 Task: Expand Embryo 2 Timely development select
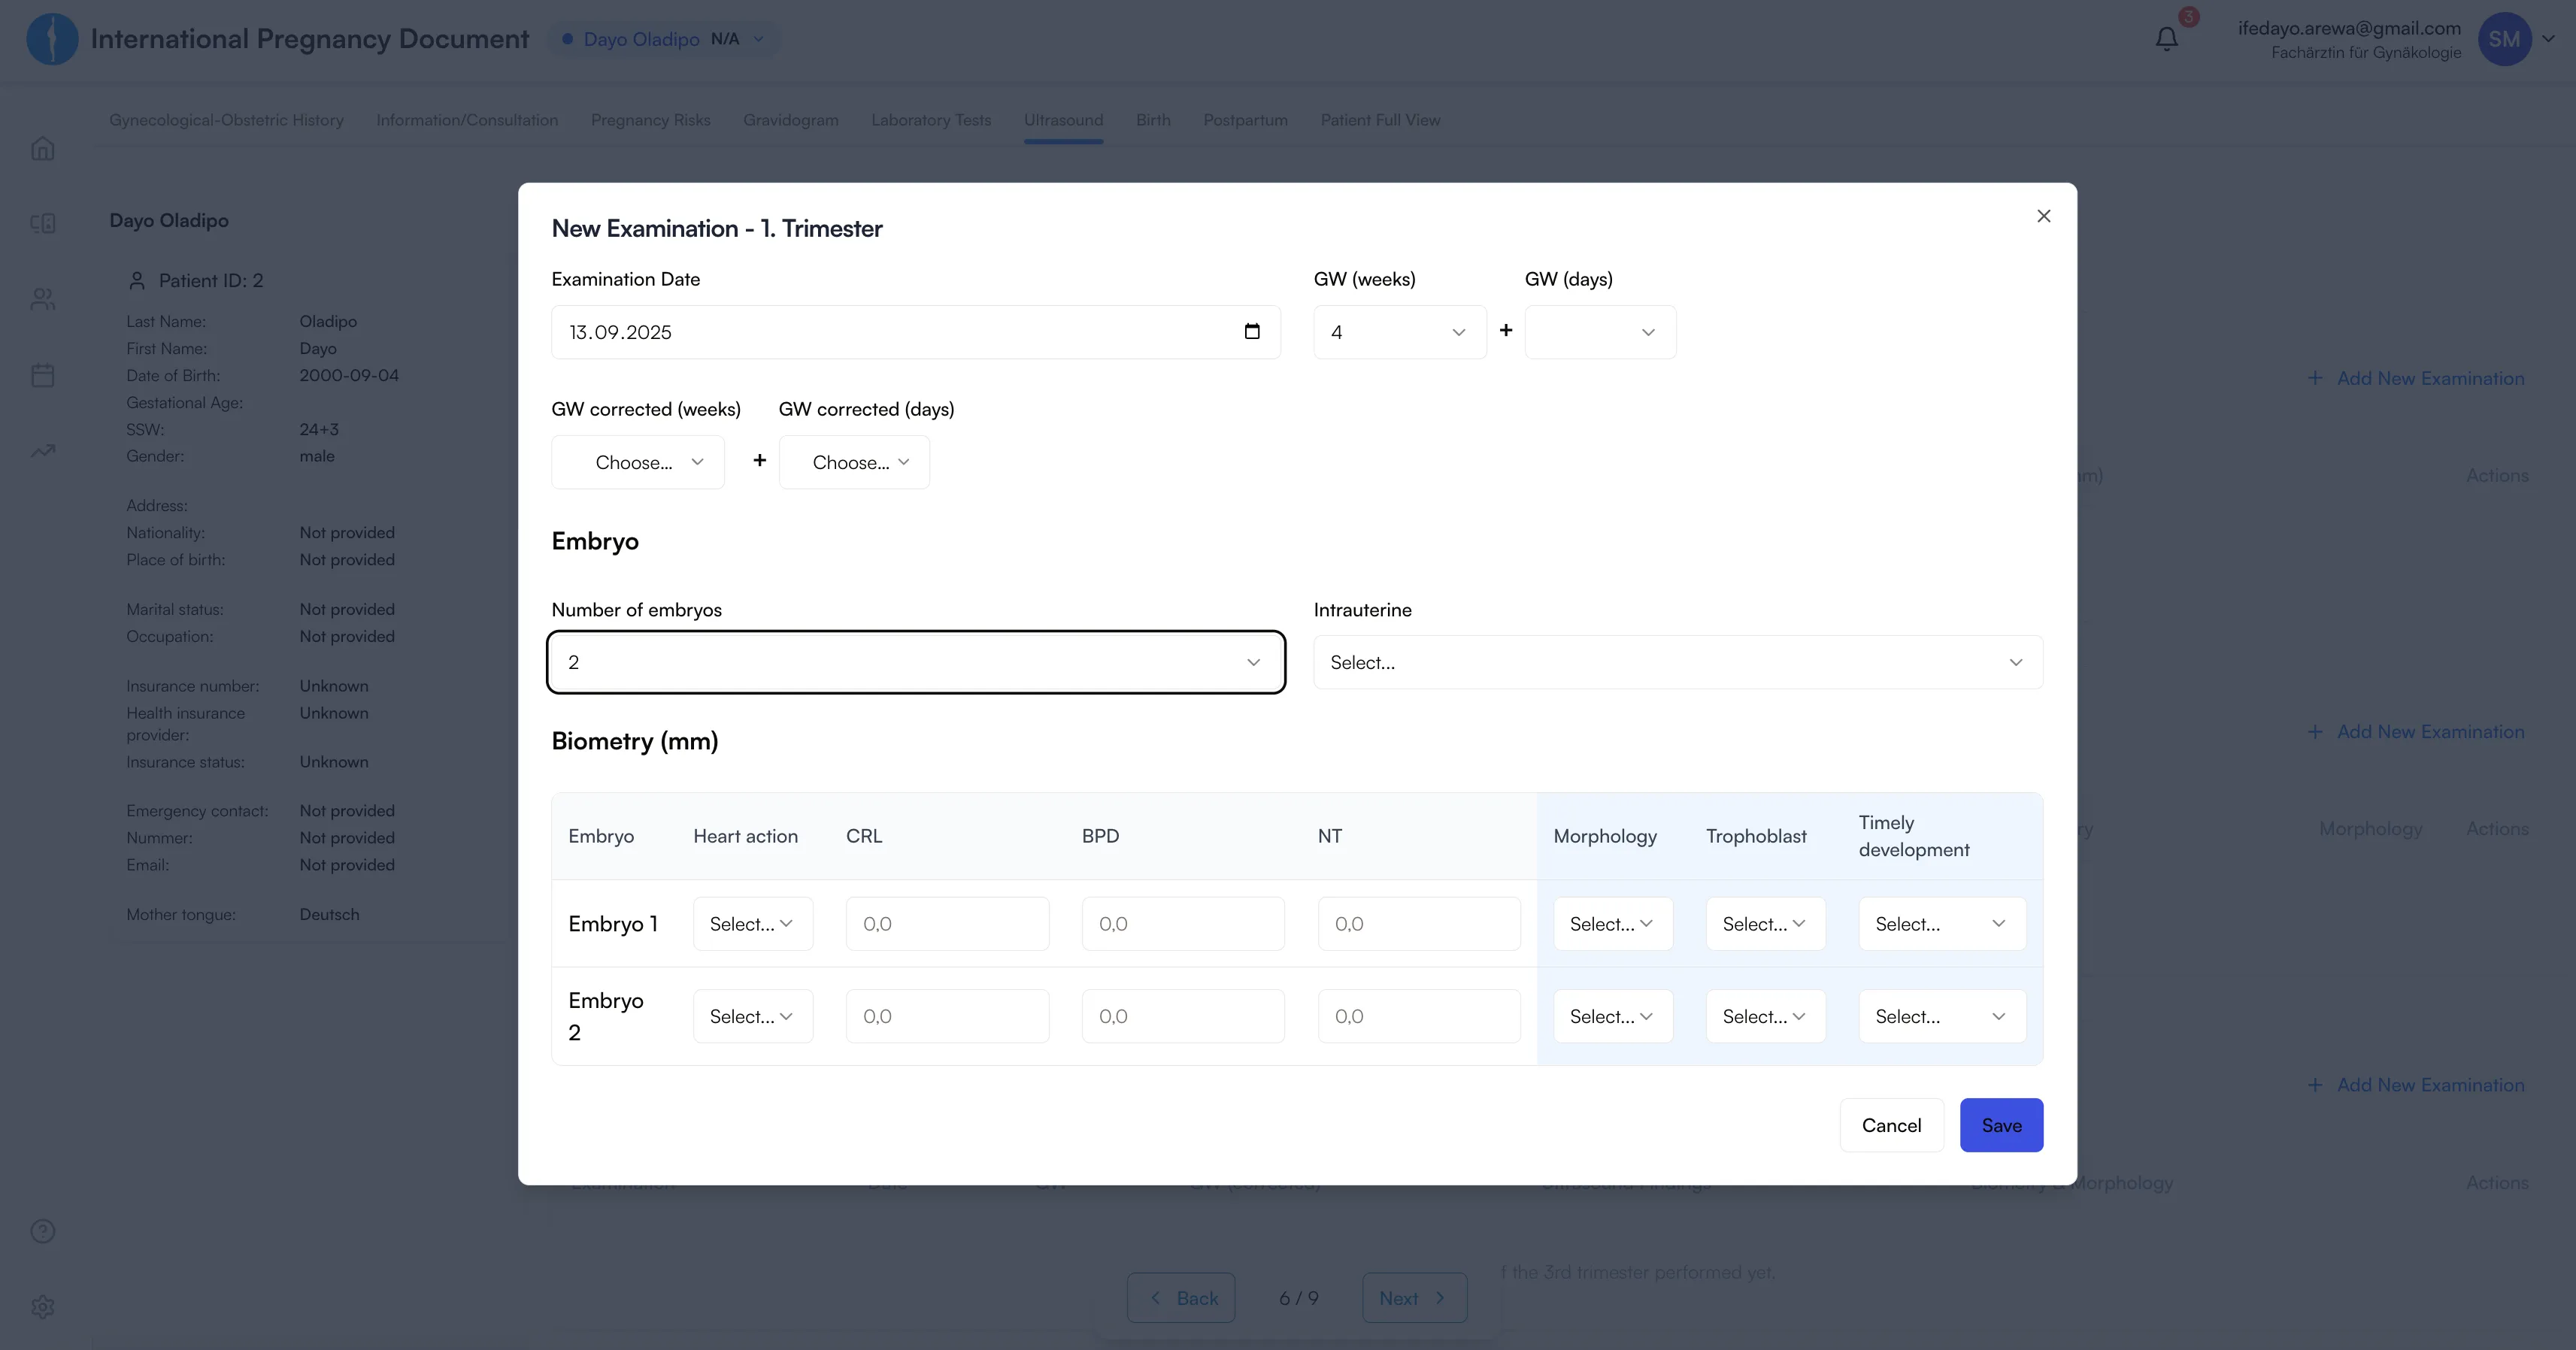pyautogui.click(x=1941, y=1016)
